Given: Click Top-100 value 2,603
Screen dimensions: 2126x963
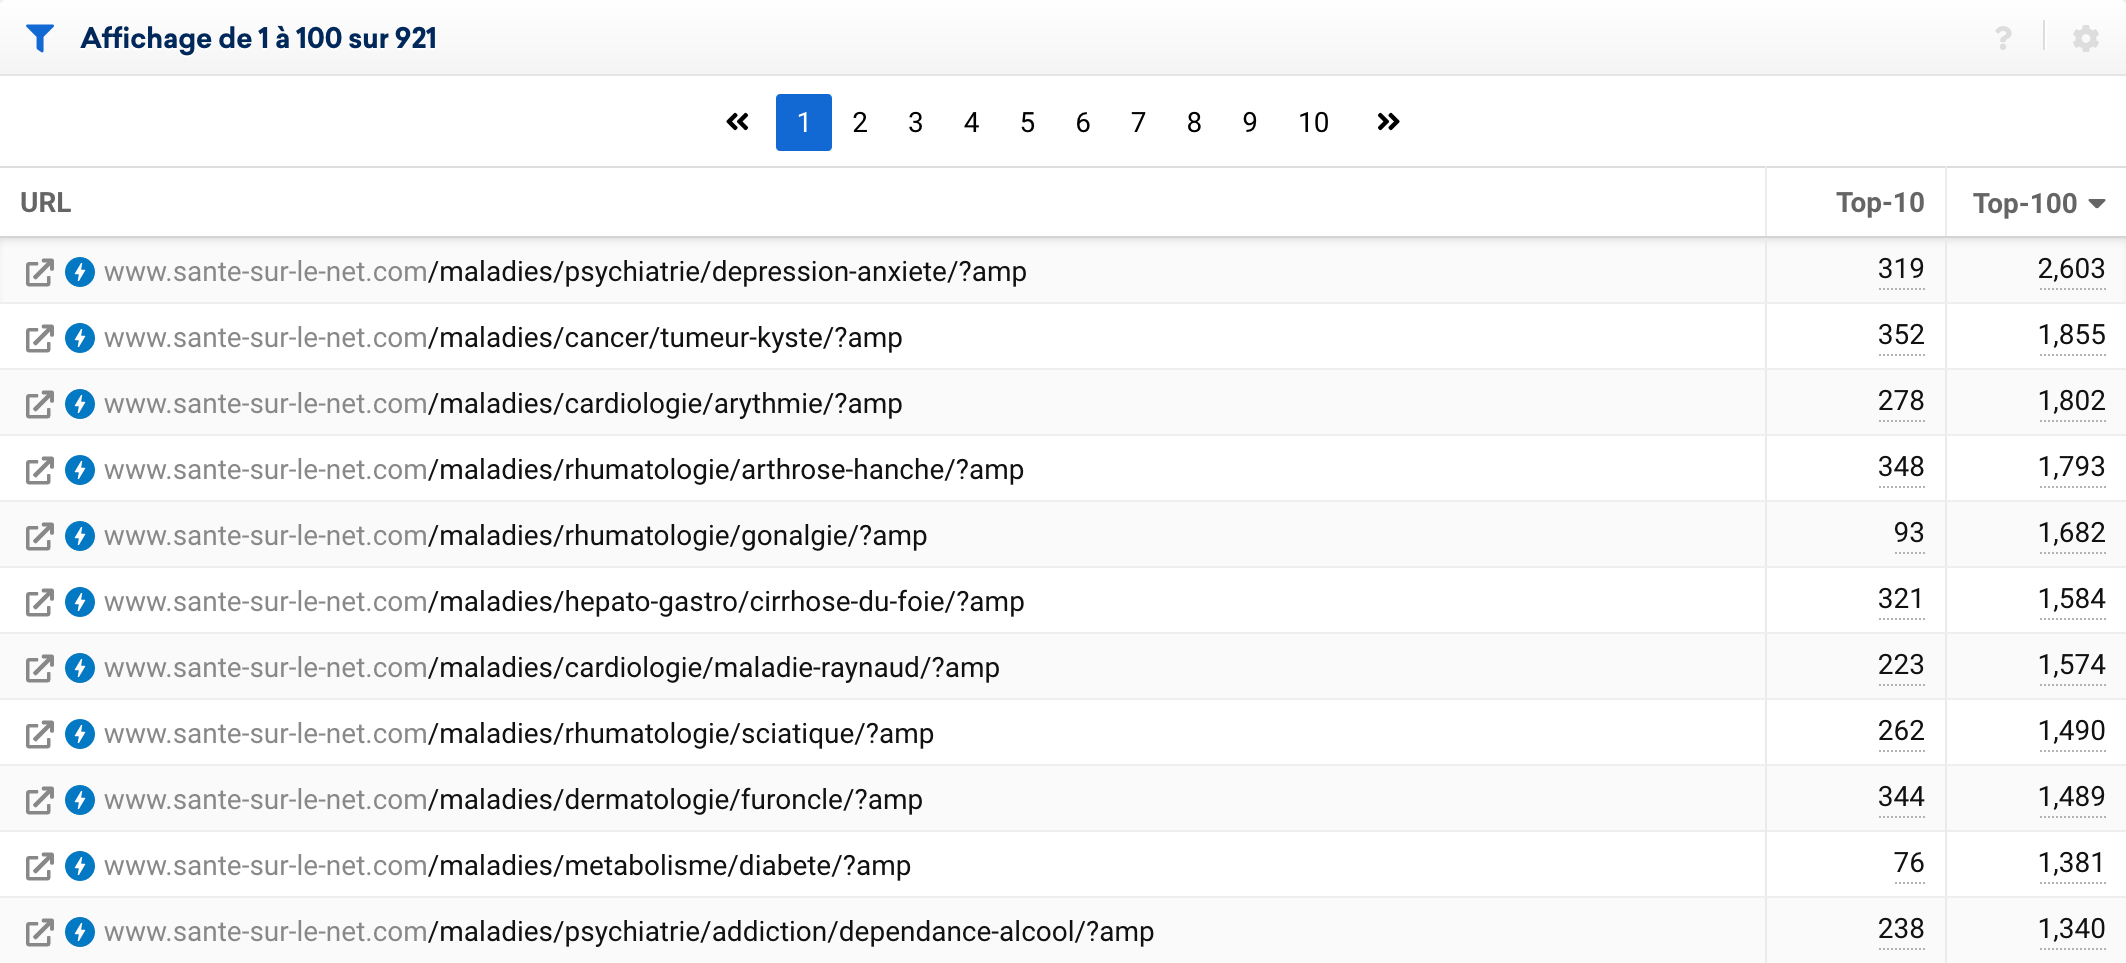Looking at the screenshot, I should (2072, 269).
